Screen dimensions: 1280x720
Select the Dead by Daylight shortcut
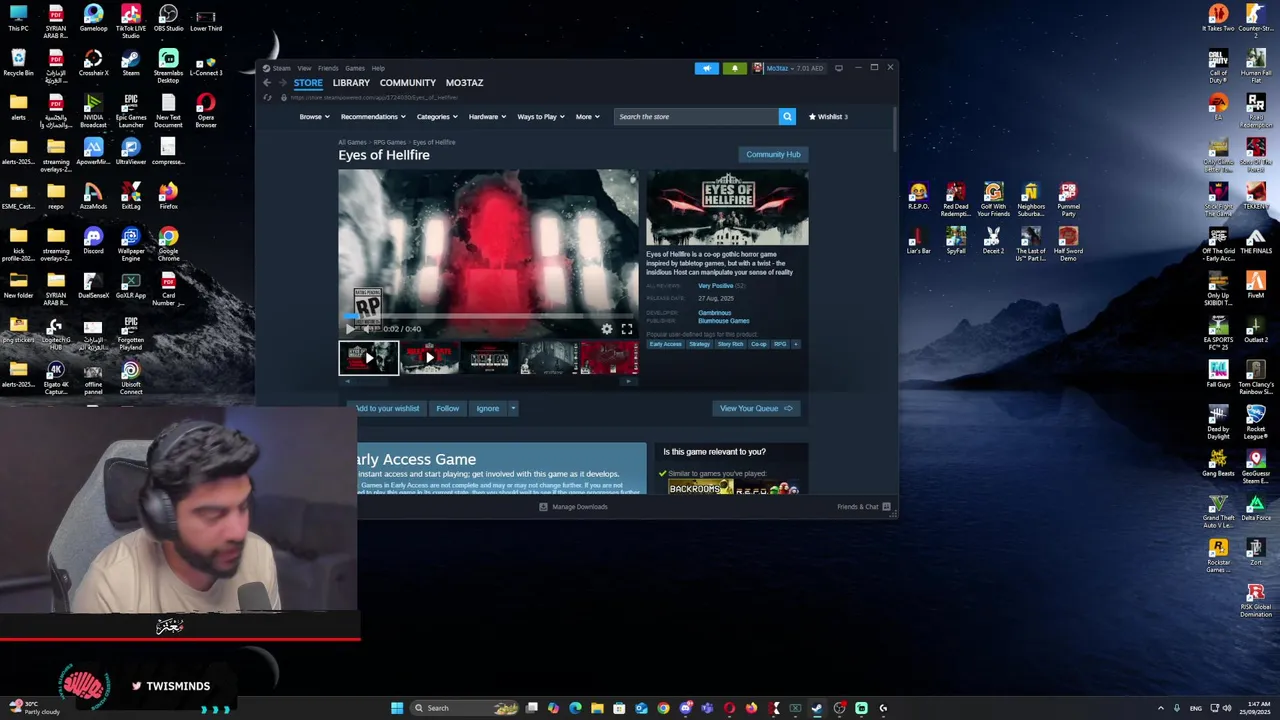1218,422
